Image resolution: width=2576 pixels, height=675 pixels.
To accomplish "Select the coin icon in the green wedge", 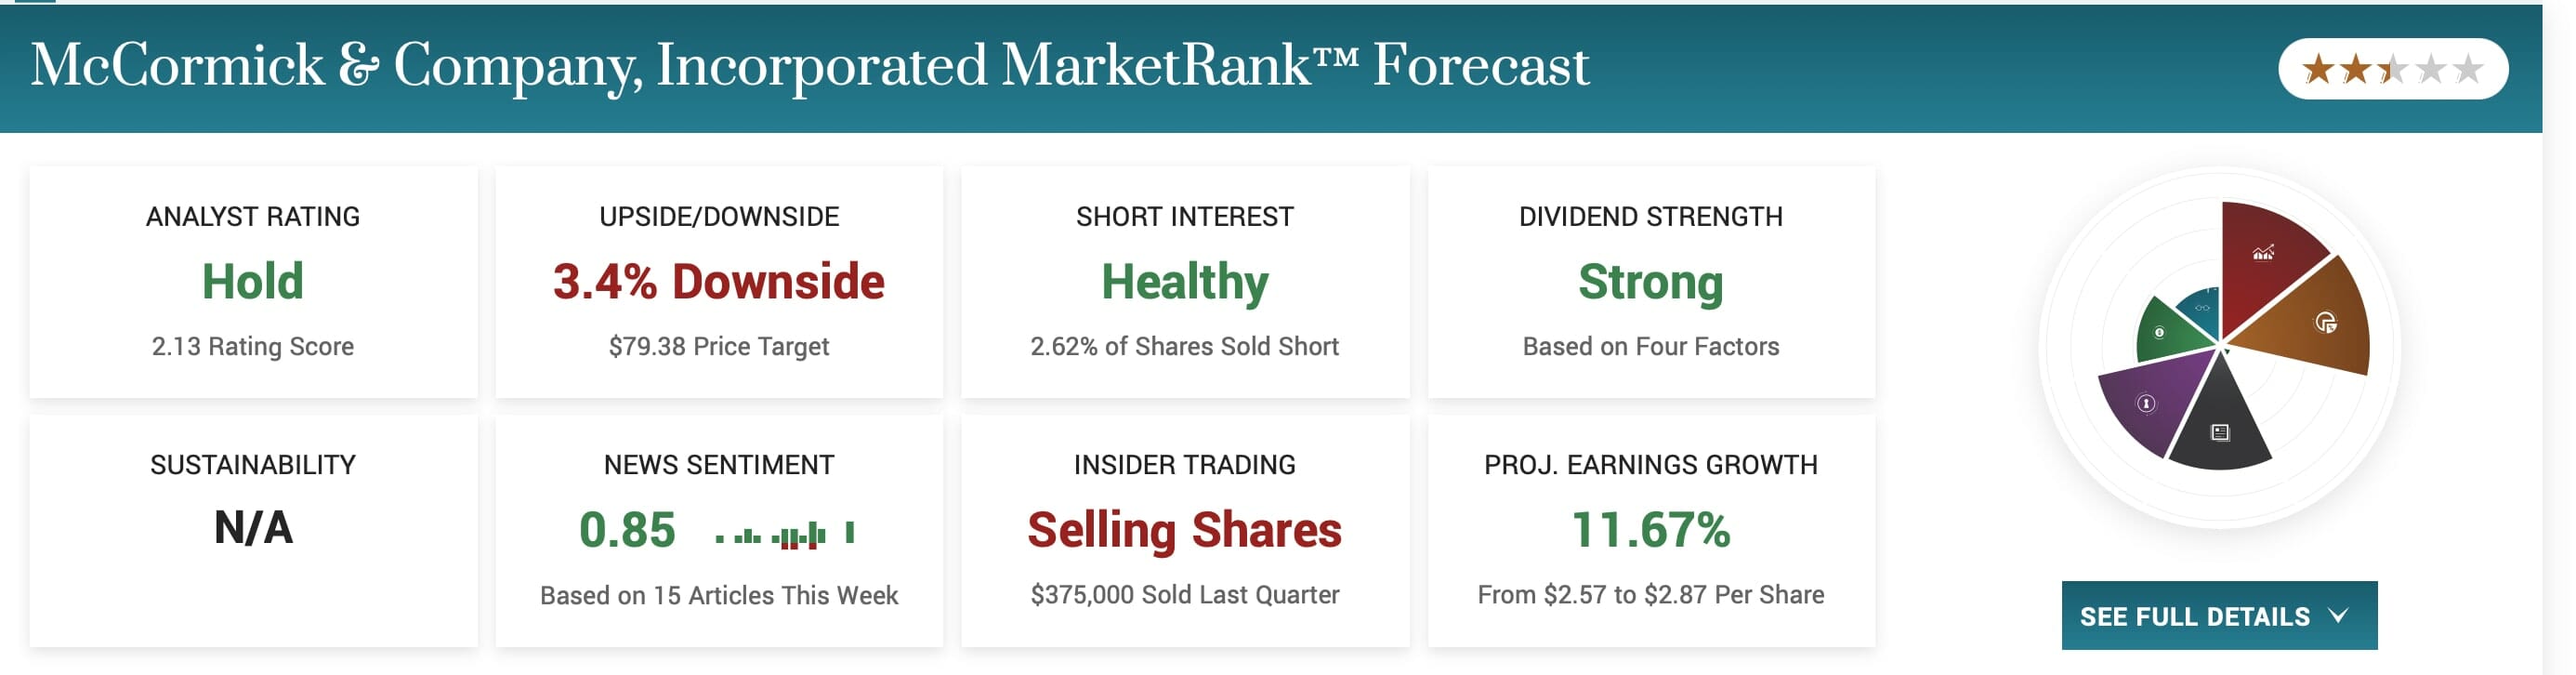I will [x=2160, y=332].
